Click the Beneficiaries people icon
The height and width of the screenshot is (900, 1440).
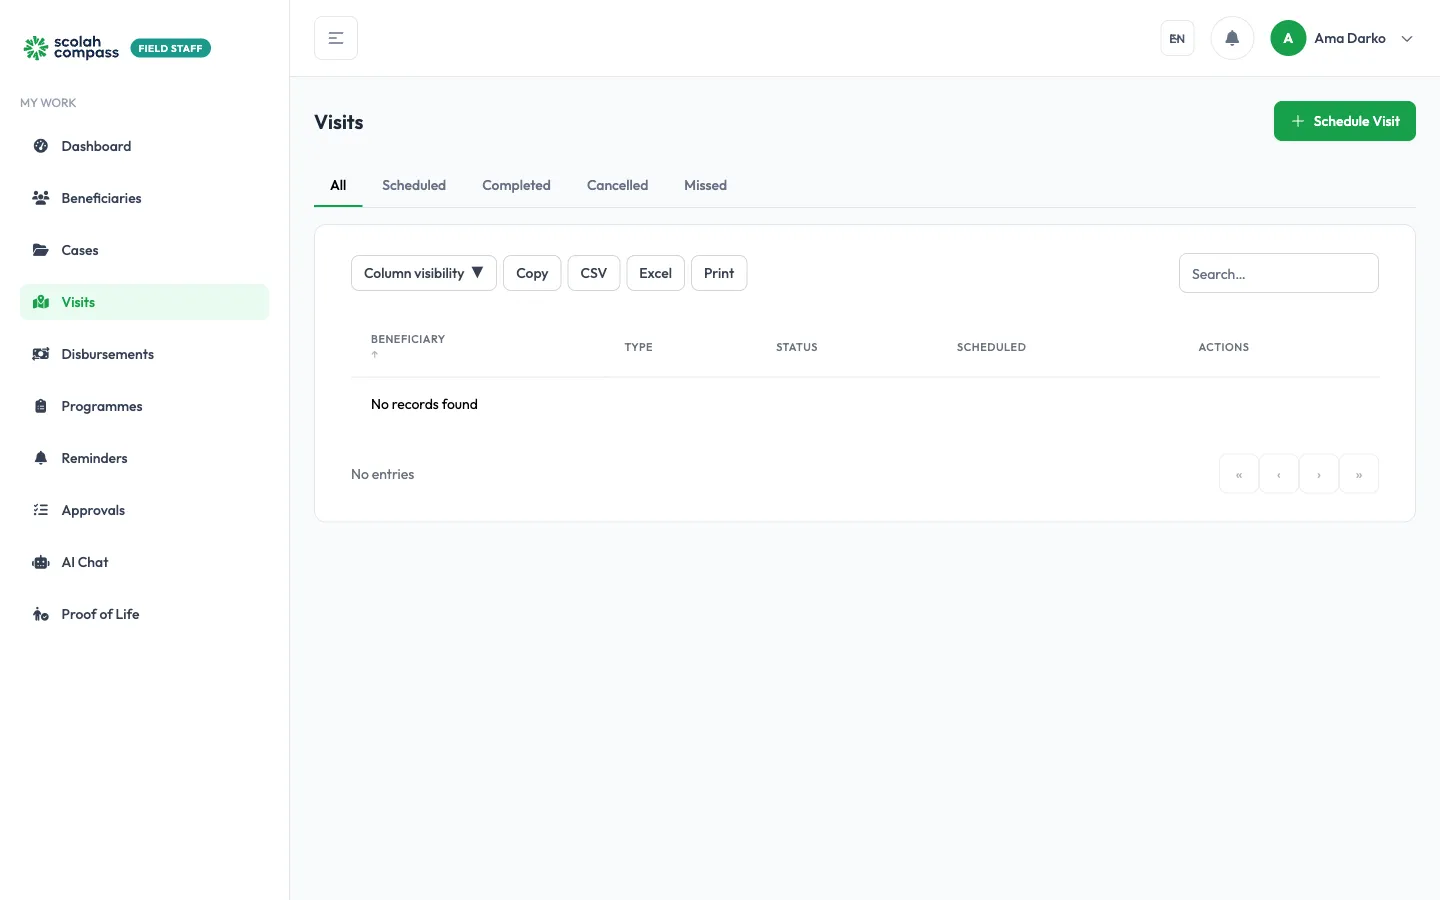point(41,198)
